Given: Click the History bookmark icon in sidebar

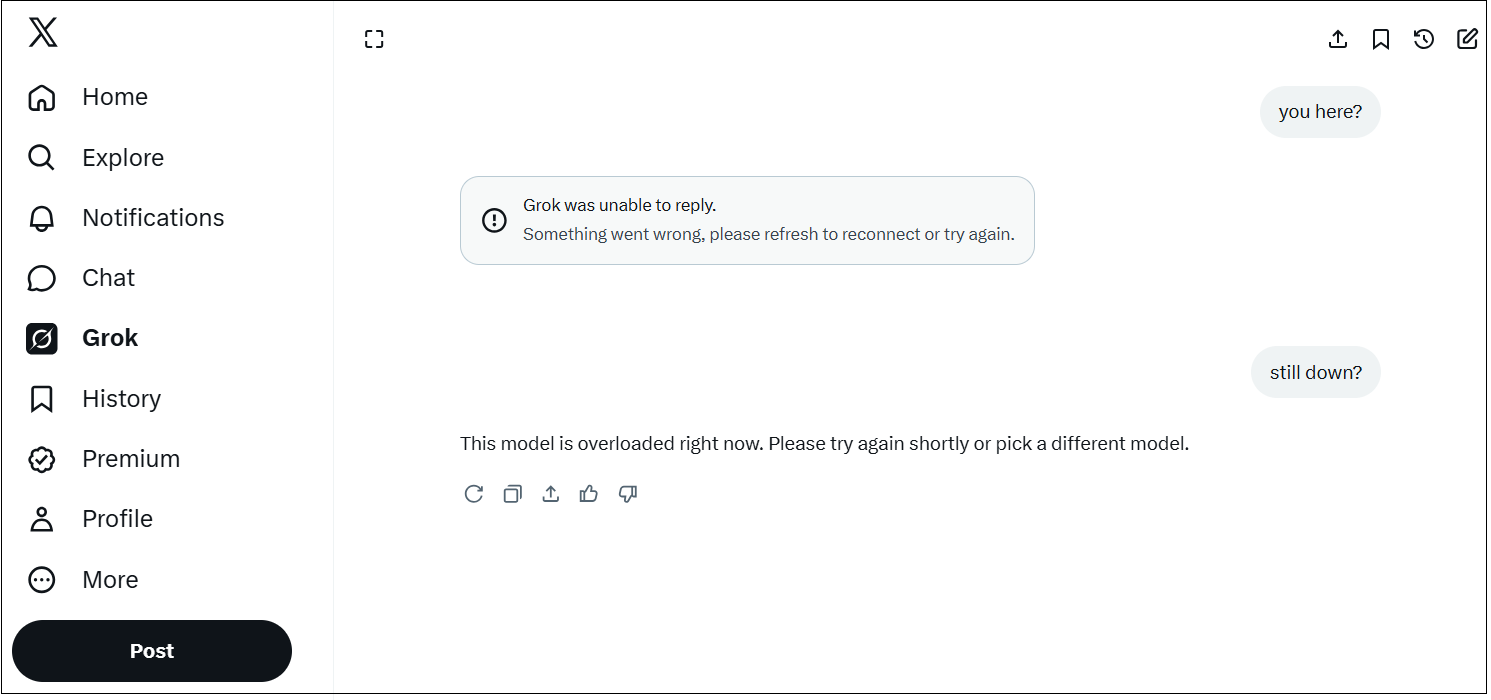Looking at the screenshot, I should (x=41, y=399).
